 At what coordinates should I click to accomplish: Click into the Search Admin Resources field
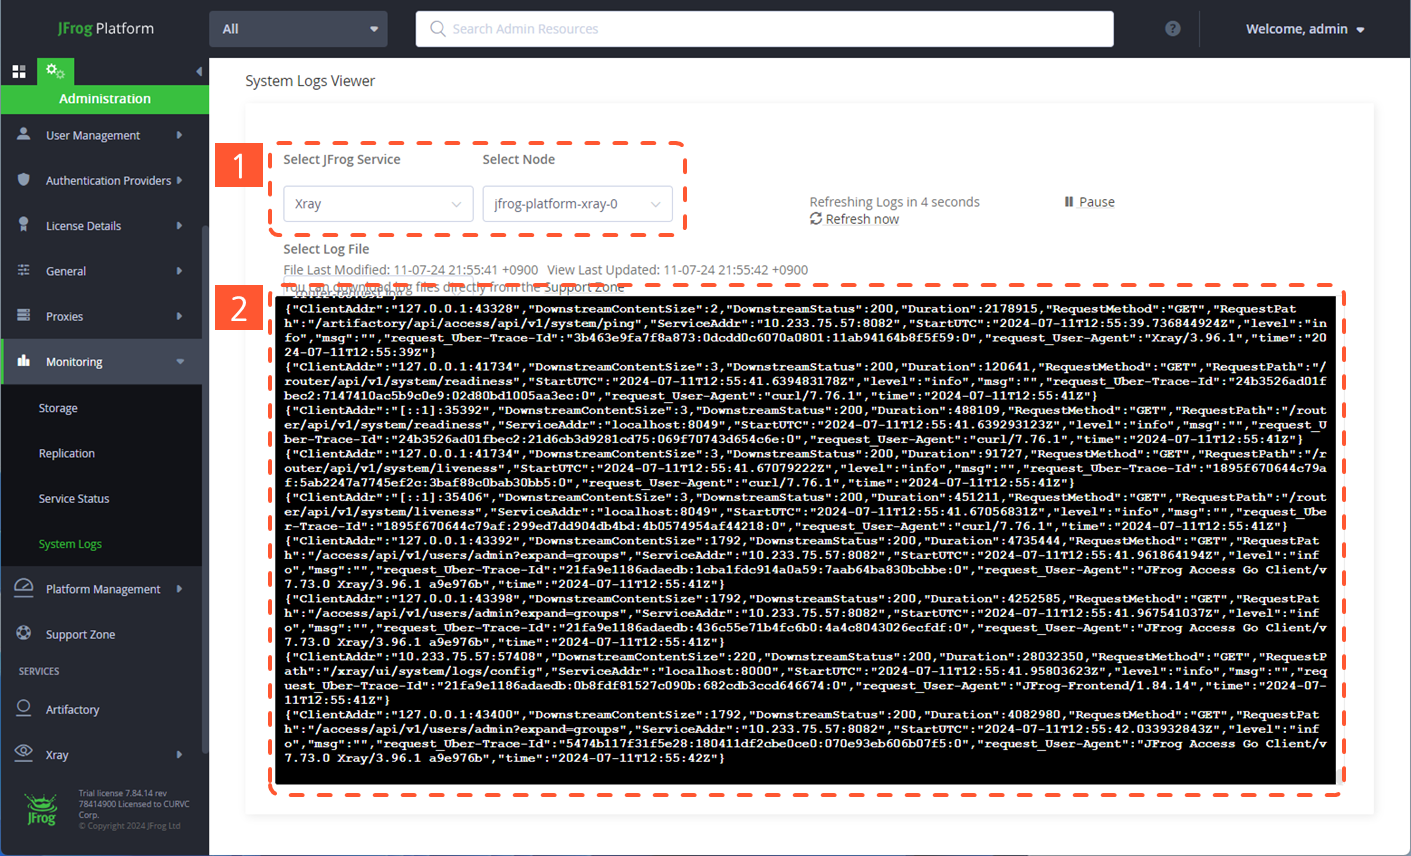coord(765,29)
